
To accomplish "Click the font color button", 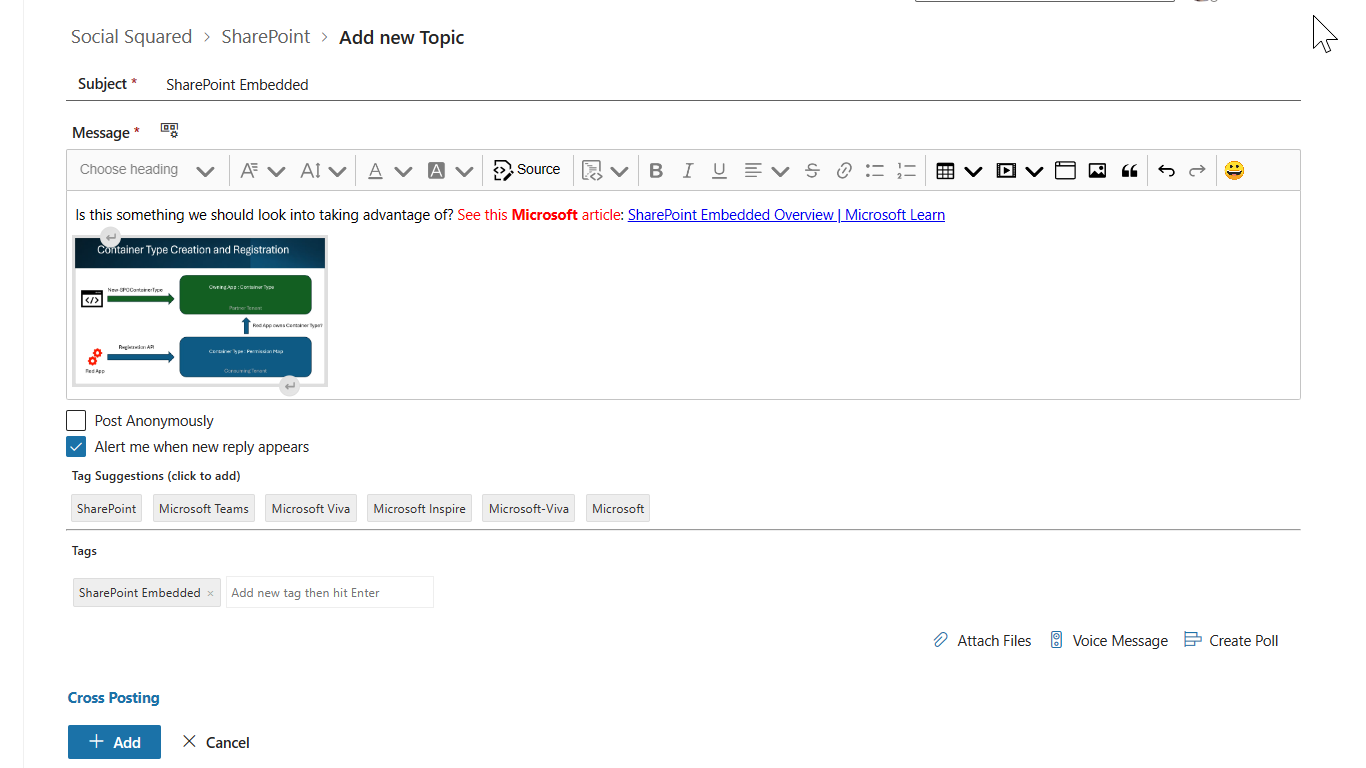I will [375, 171].
